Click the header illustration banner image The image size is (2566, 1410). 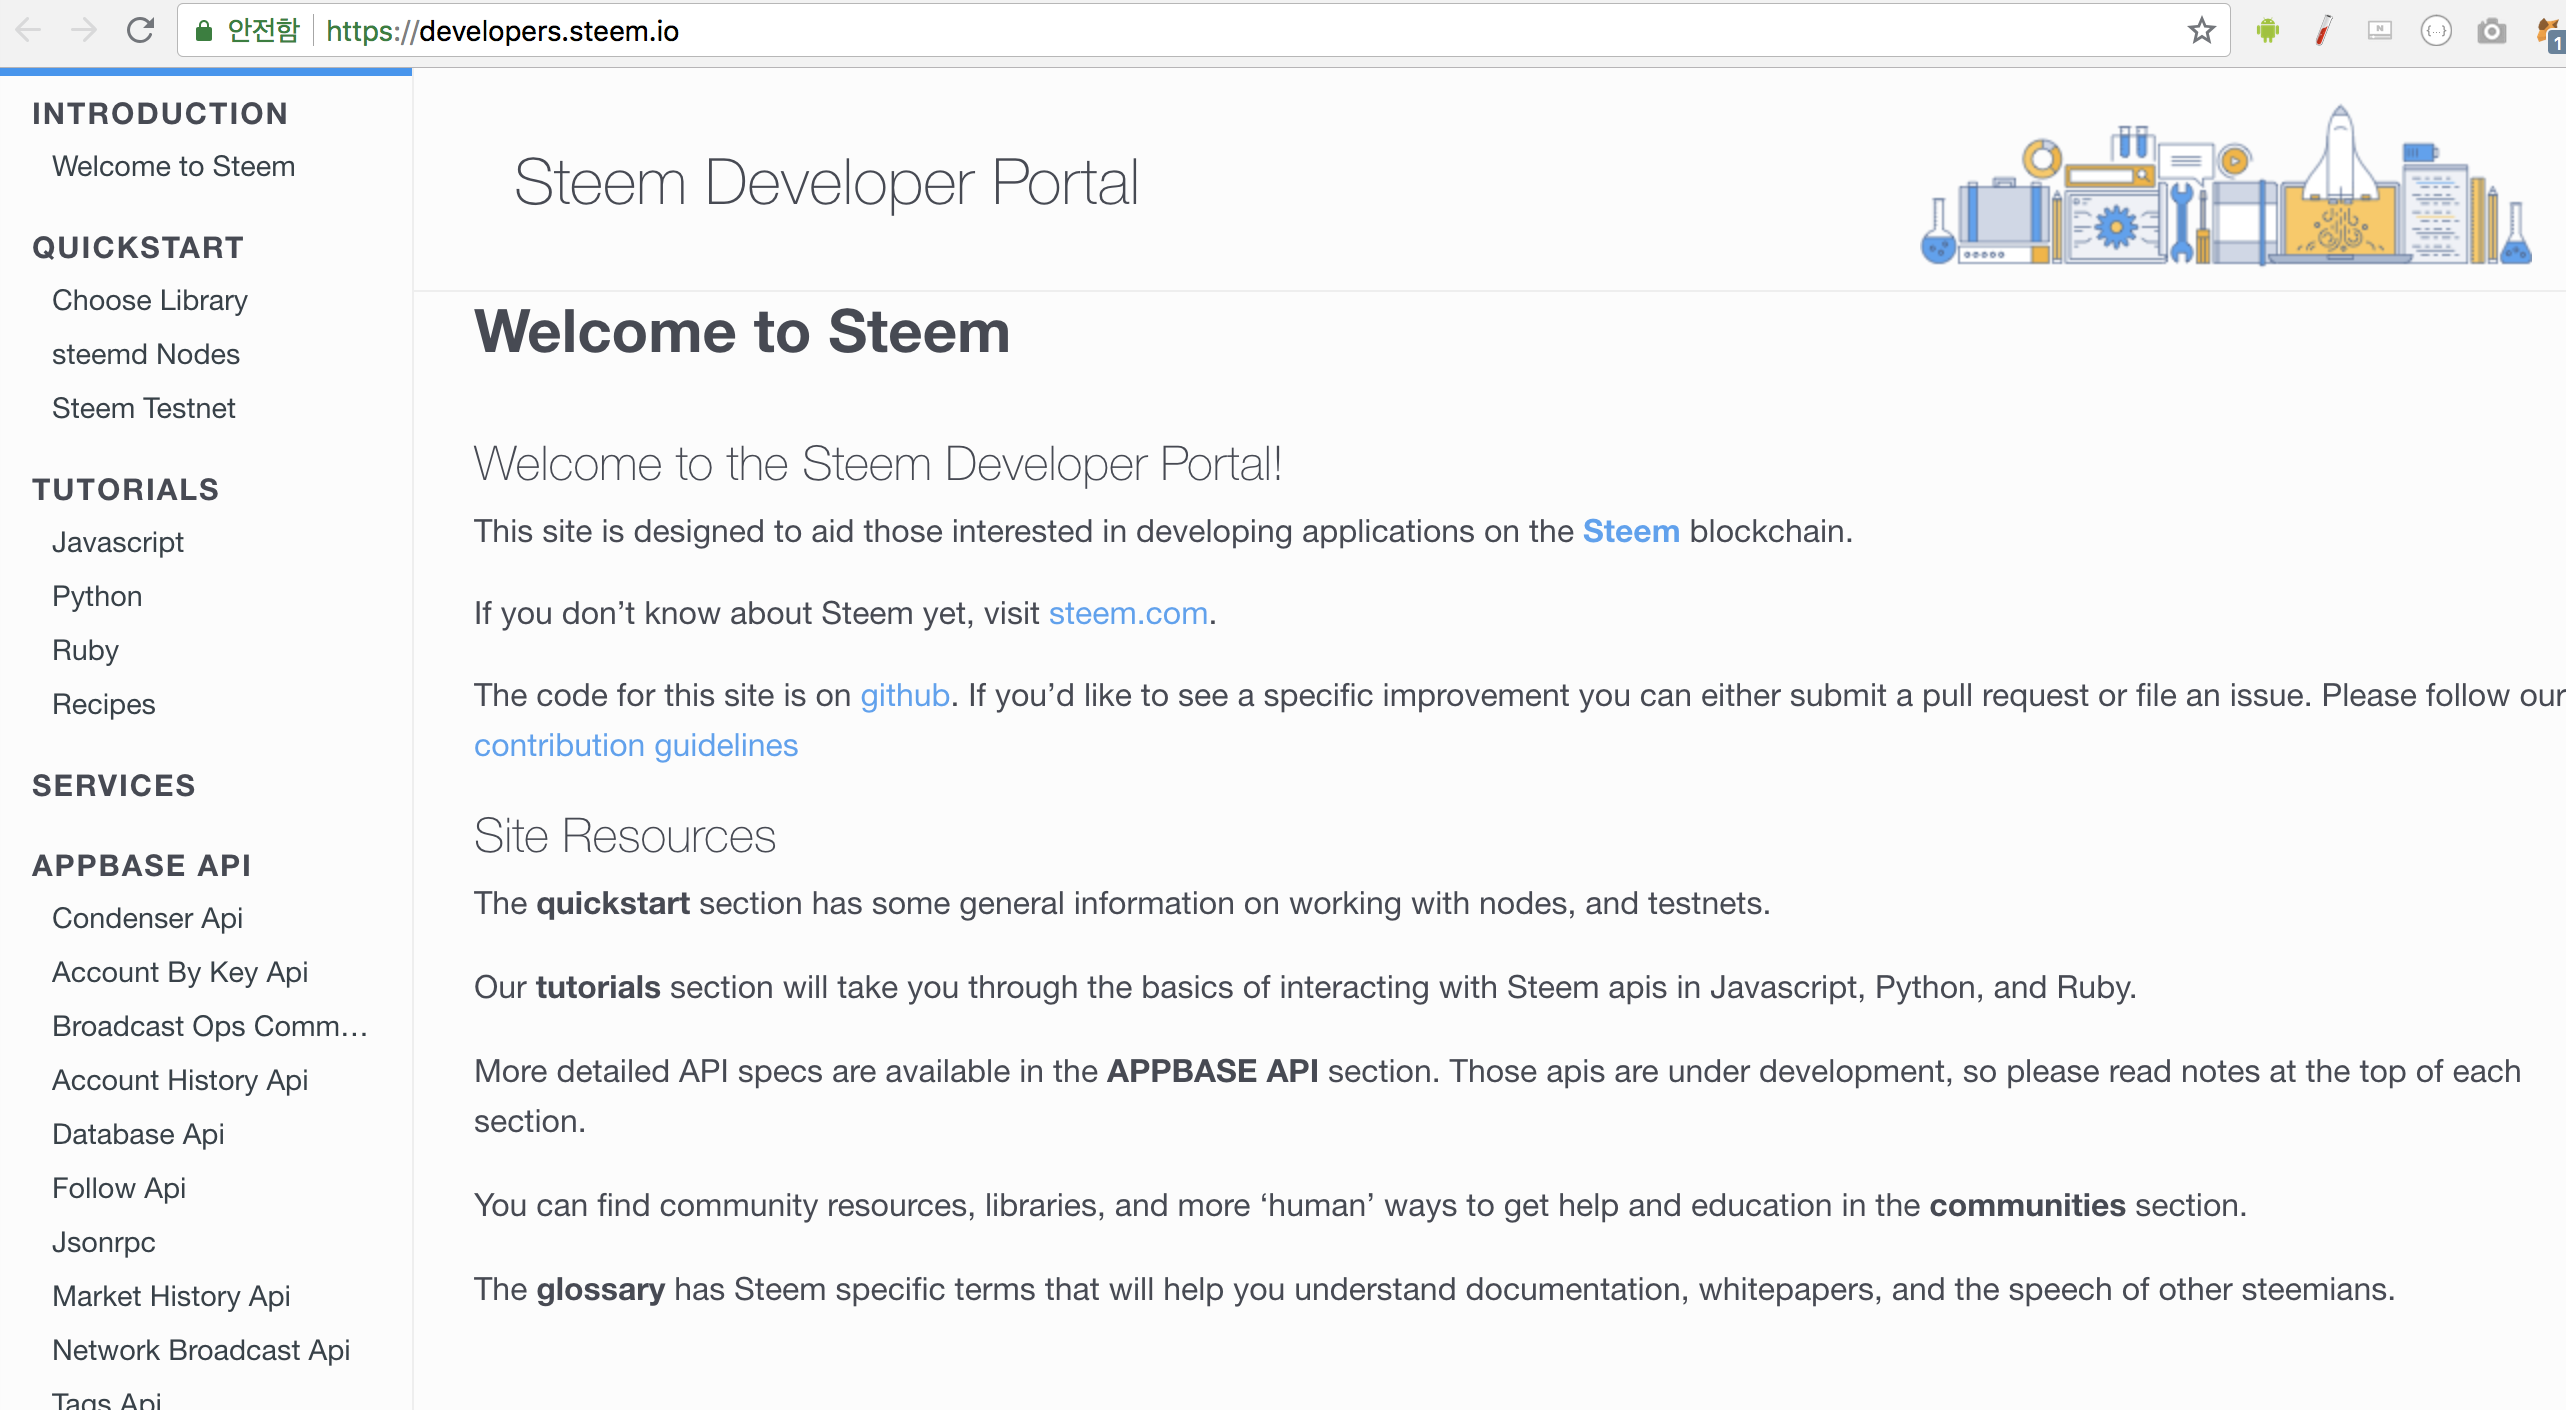[2227, 186]
